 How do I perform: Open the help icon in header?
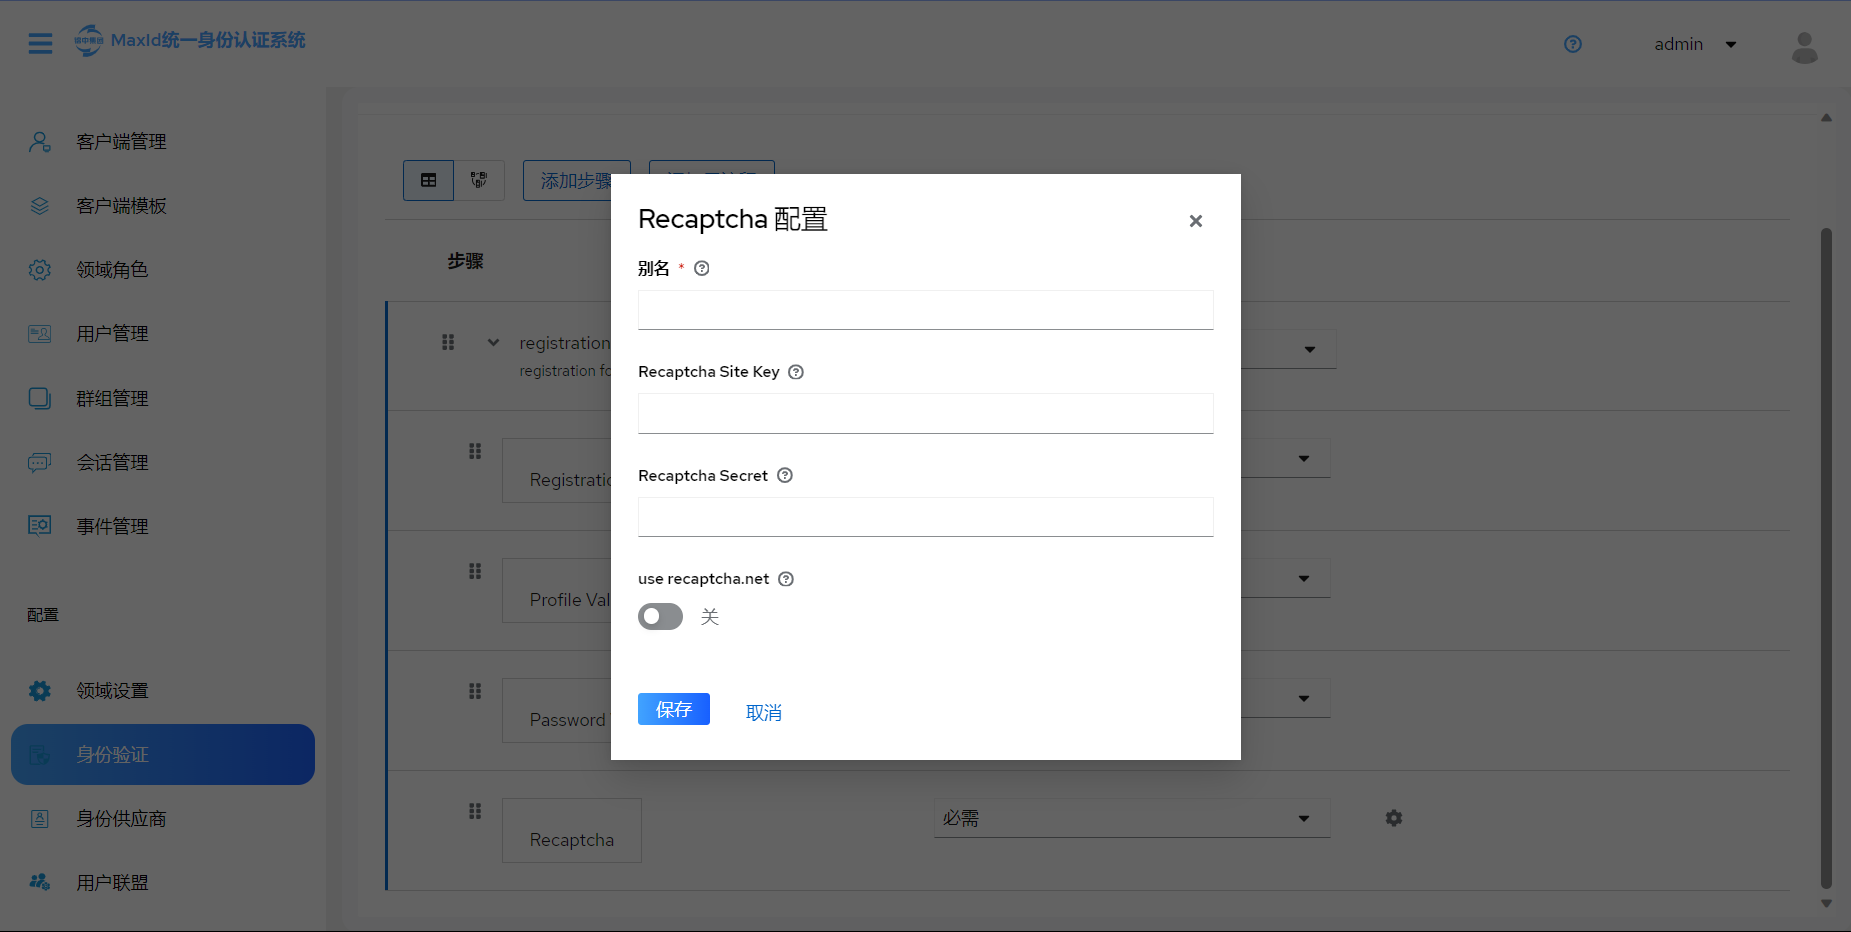coord(1573,44)
